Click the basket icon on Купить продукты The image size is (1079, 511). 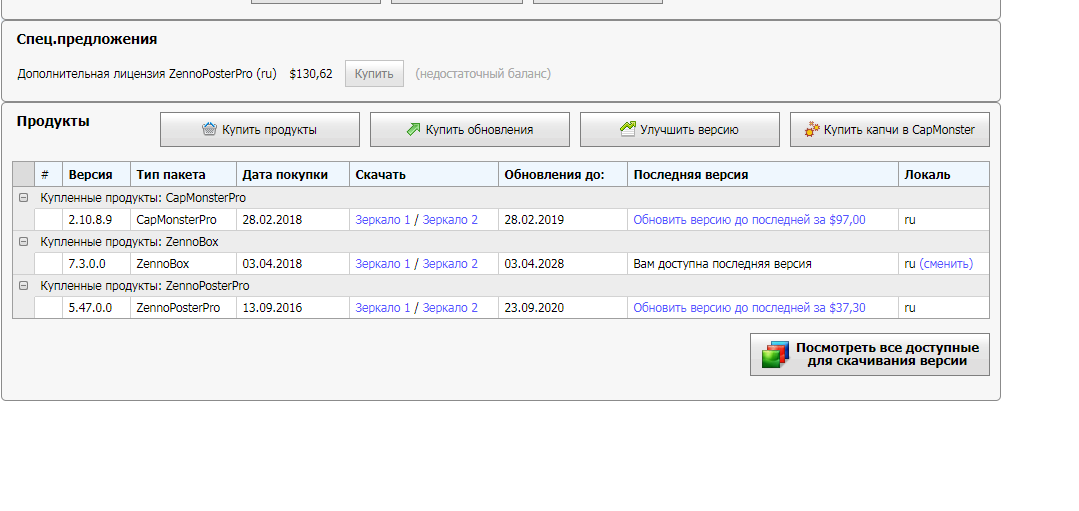[209, 129]
